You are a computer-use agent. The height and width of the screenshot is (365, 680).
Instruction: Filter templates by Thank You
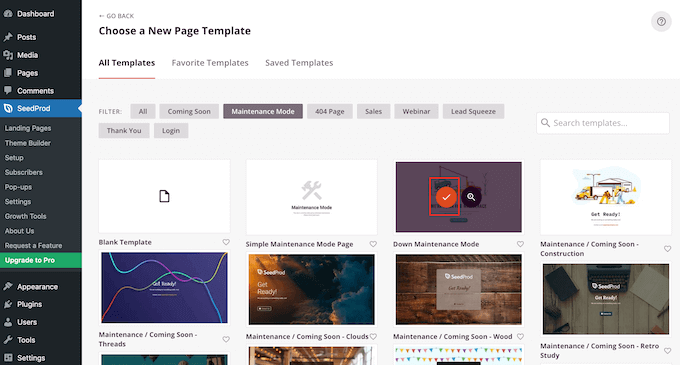[x=124, y=130]
